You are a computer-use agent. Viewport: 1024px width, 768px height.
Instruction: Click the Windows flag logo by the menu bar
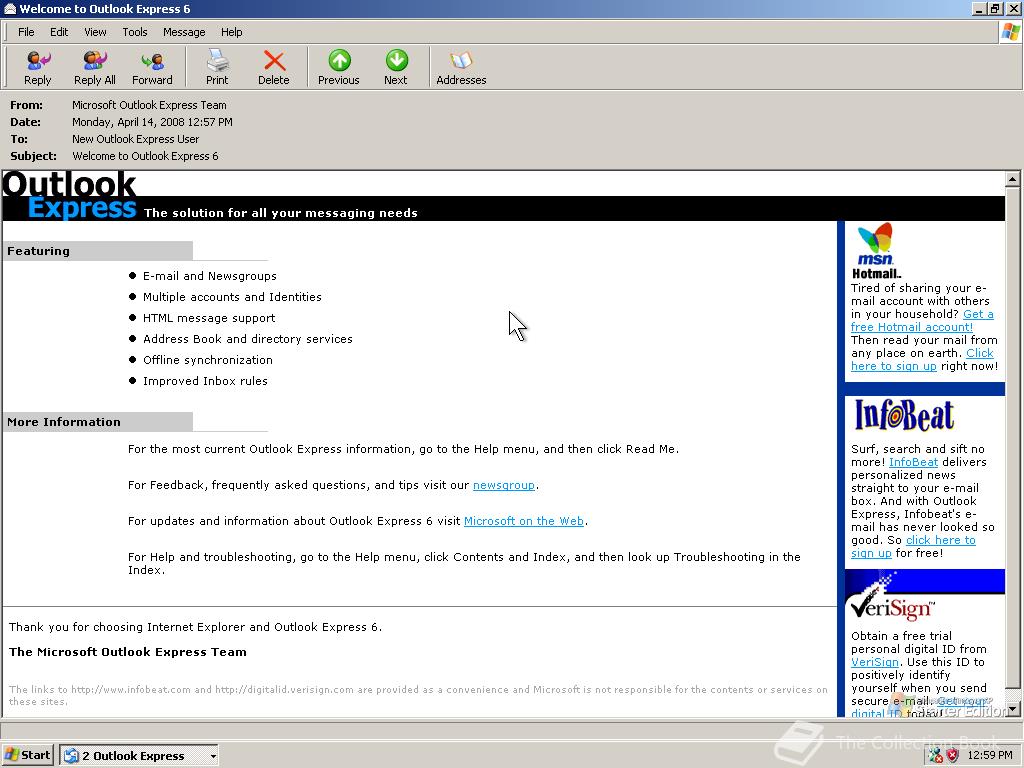[1010, 32]
